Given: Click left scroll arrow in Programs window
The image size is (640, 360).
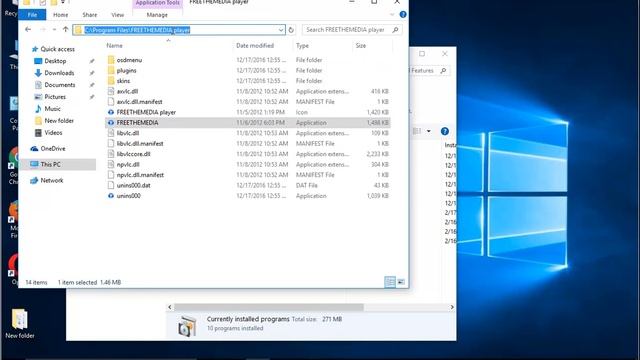Looking at the screenshot, I should pos(170,307).
